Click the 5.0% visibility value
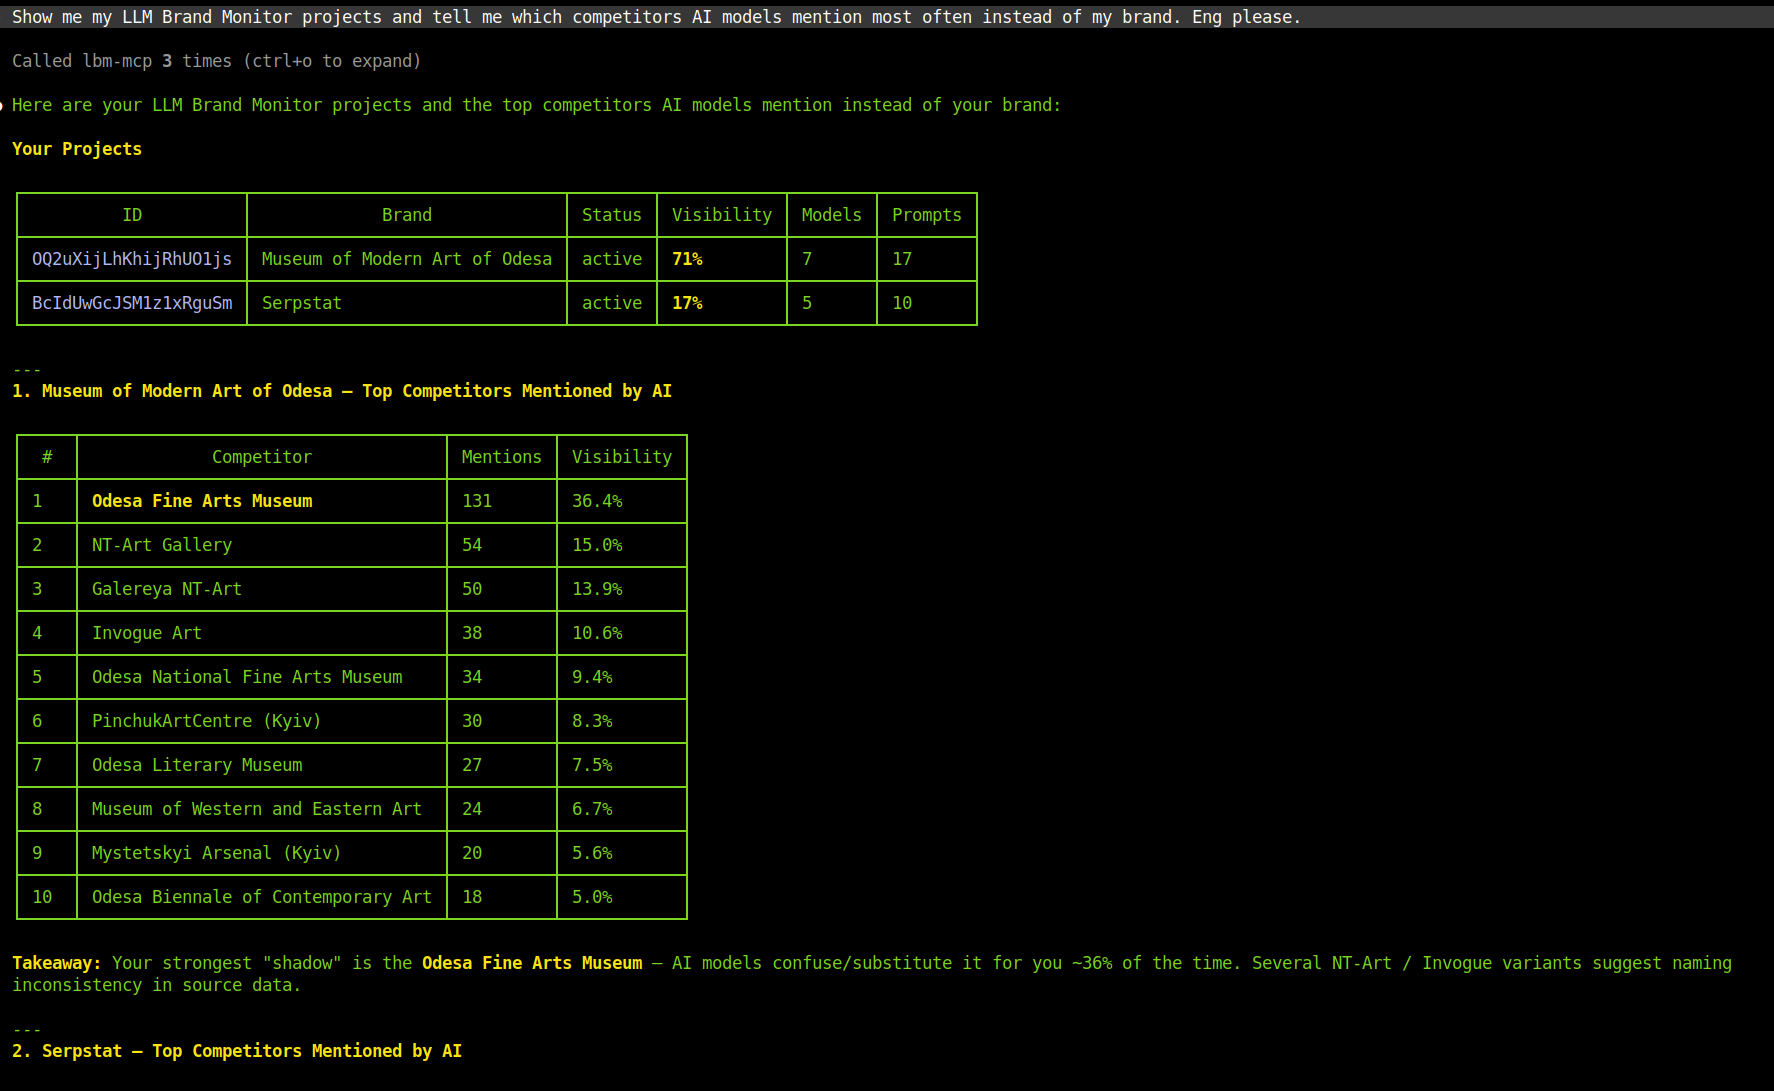The width and height of the screenshot is (1774, 1091). pos(592,897)
